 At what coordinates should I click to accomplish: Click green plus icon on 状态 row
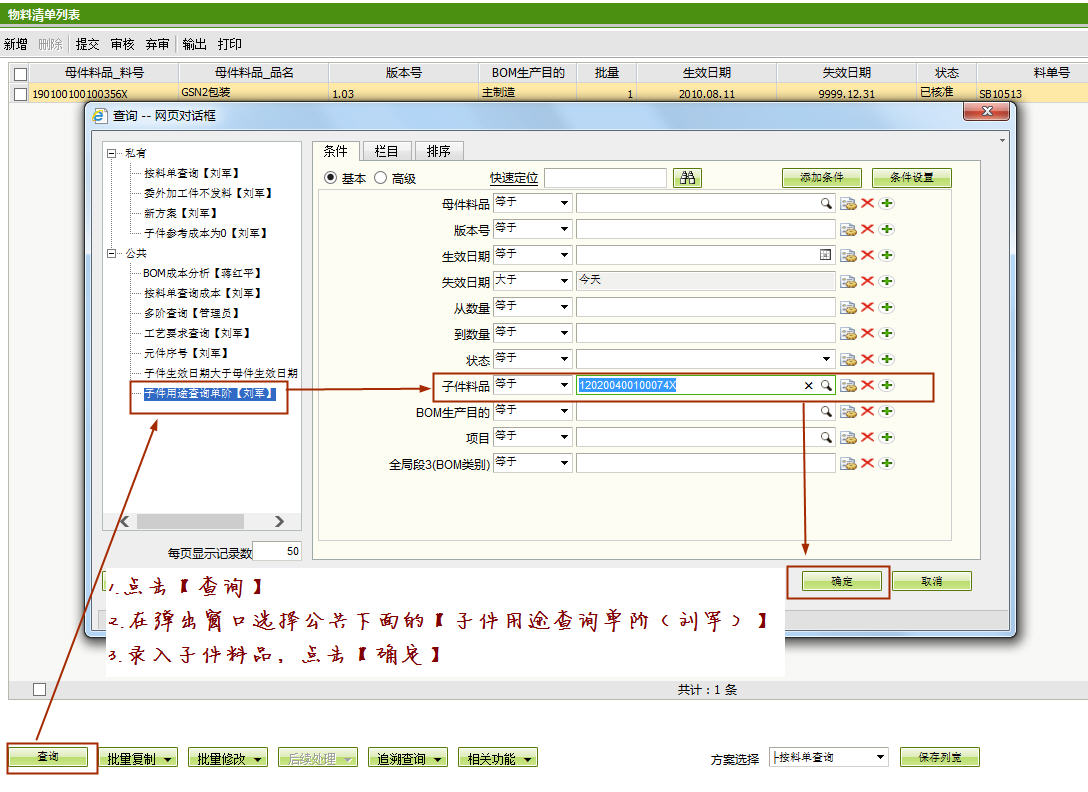click(887, 359)
